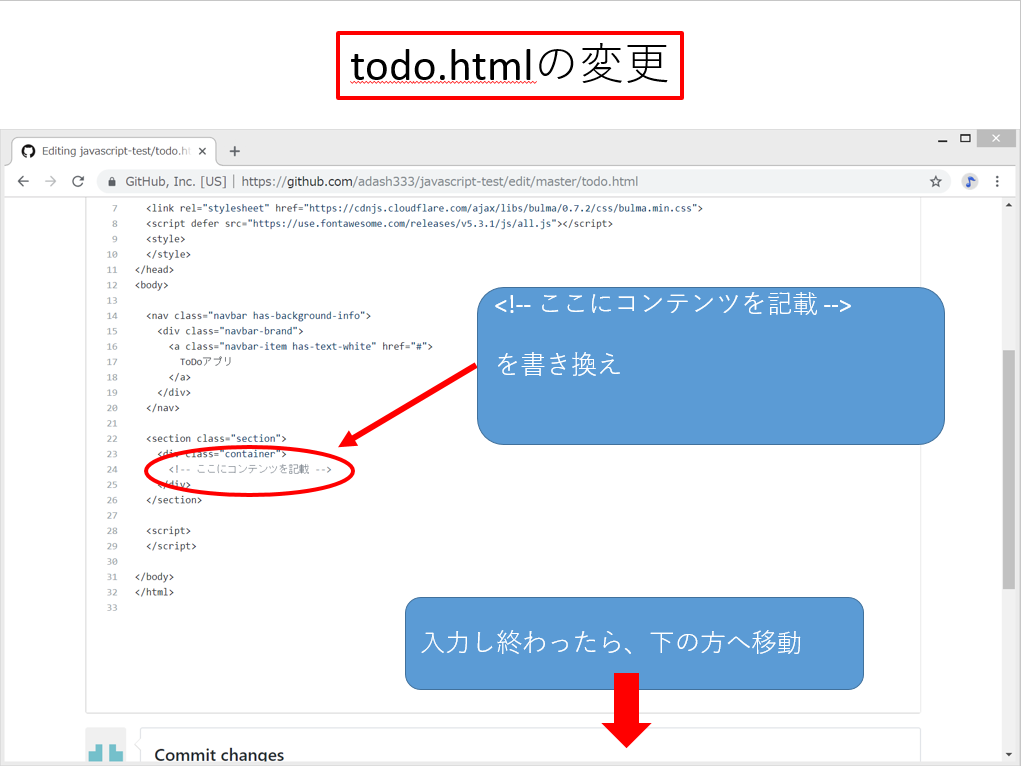Viewport: 1021px width, 766px height.
Task: Select the Editing javascript-test/todo.html tab
Action: point(110,151)
